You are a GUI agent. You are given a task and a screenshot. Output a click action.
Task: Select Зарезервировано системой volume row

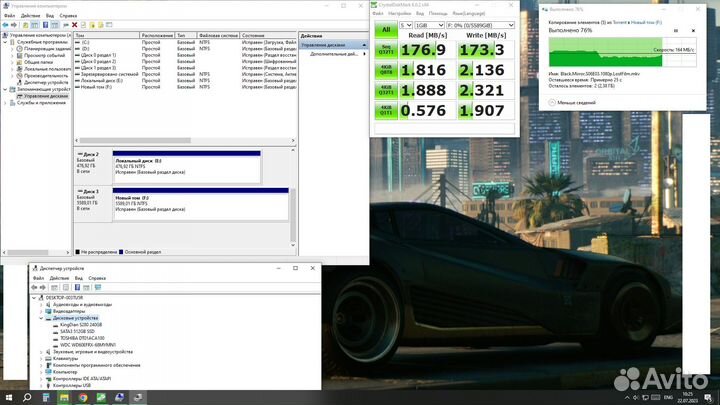point(186,74)
